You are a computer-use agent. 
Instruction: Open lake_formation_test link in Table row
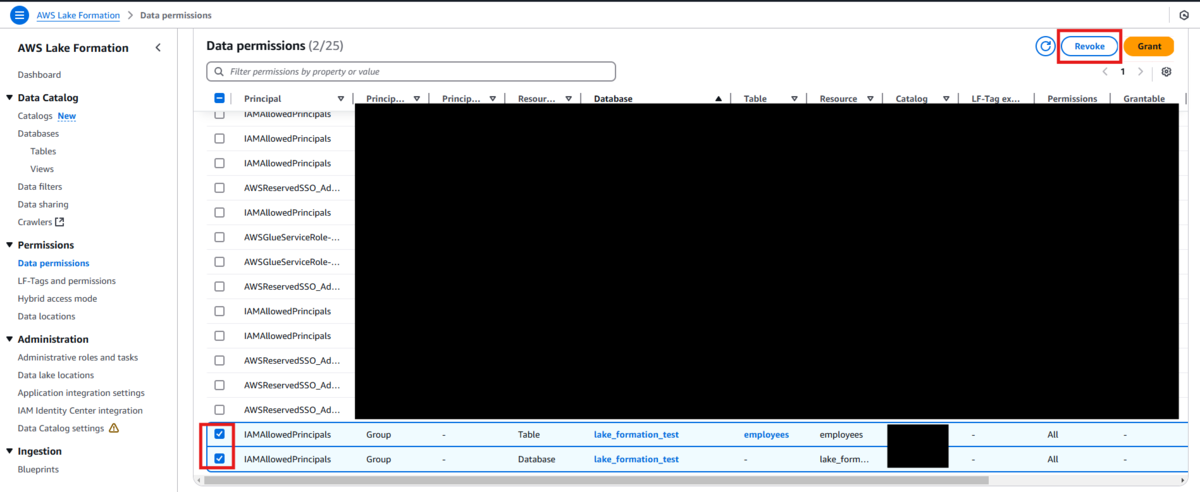point(636,435)
